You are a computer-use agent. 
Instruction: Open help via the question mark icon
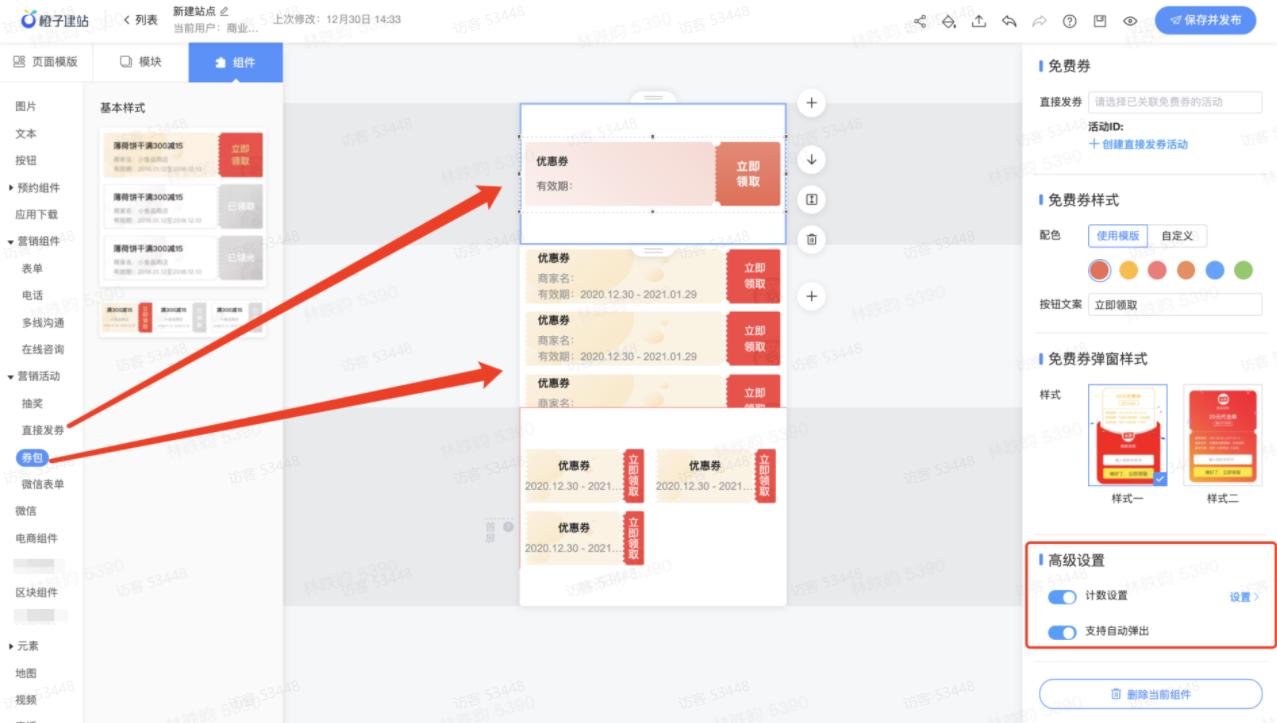(x=1069, y=20)
